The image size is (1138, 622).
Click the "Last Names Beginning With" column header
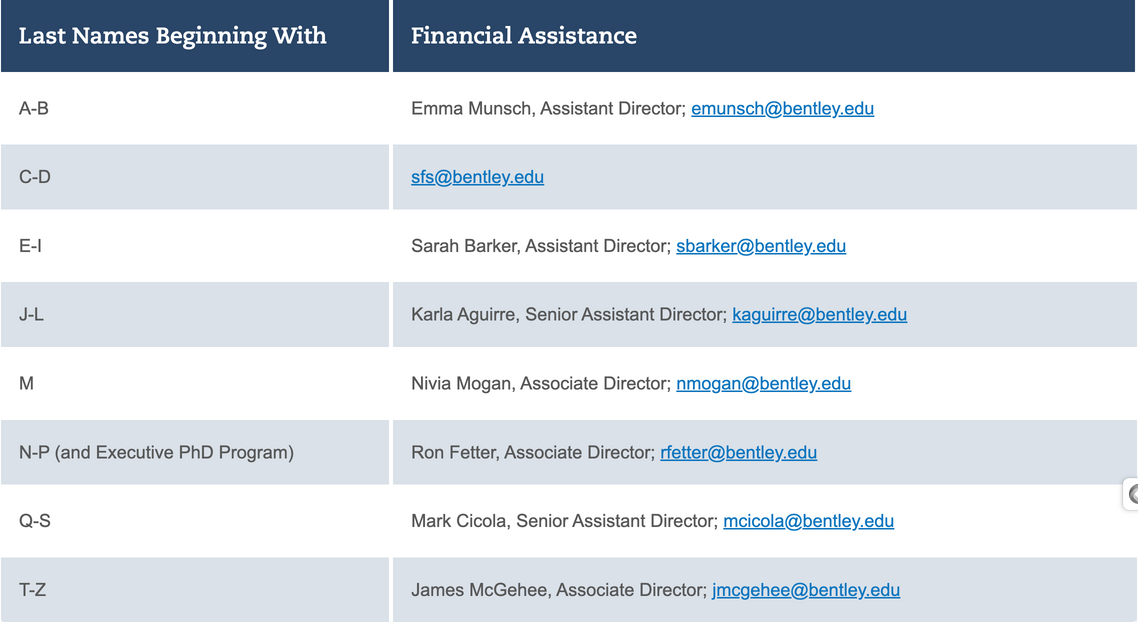(172, 36)
